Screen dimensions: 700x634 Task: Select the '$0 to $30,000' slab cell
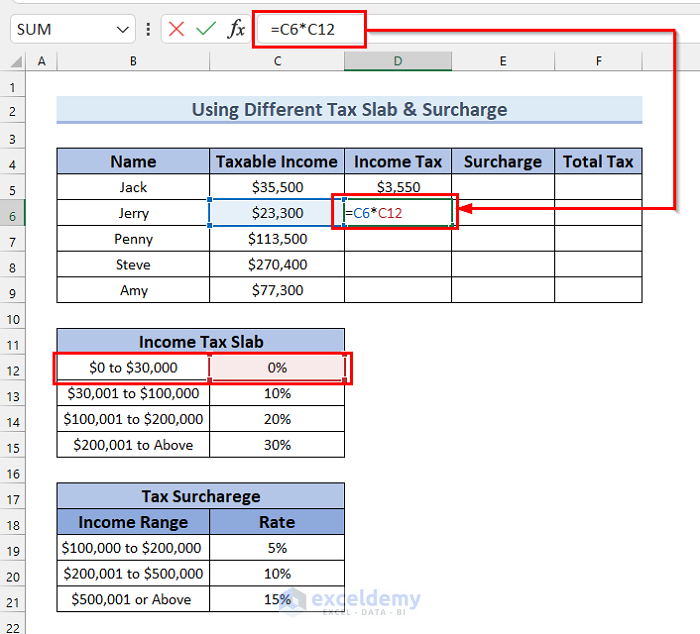click(x=133, y=367)
